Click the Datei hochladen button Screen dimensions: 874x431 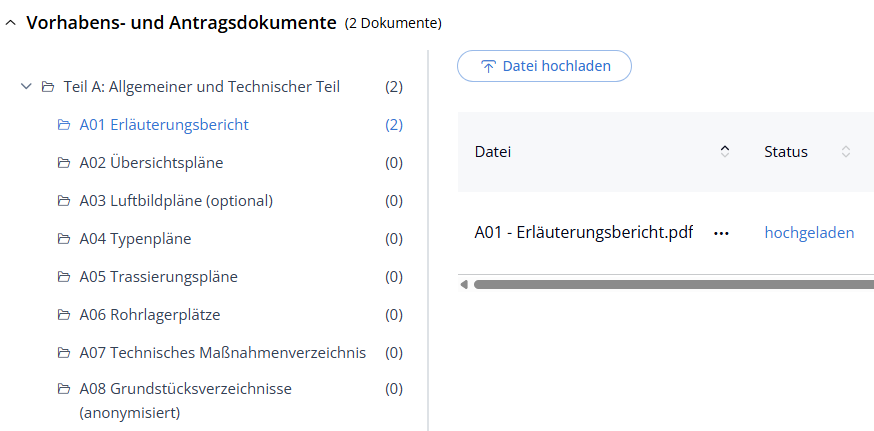(544, 66)
